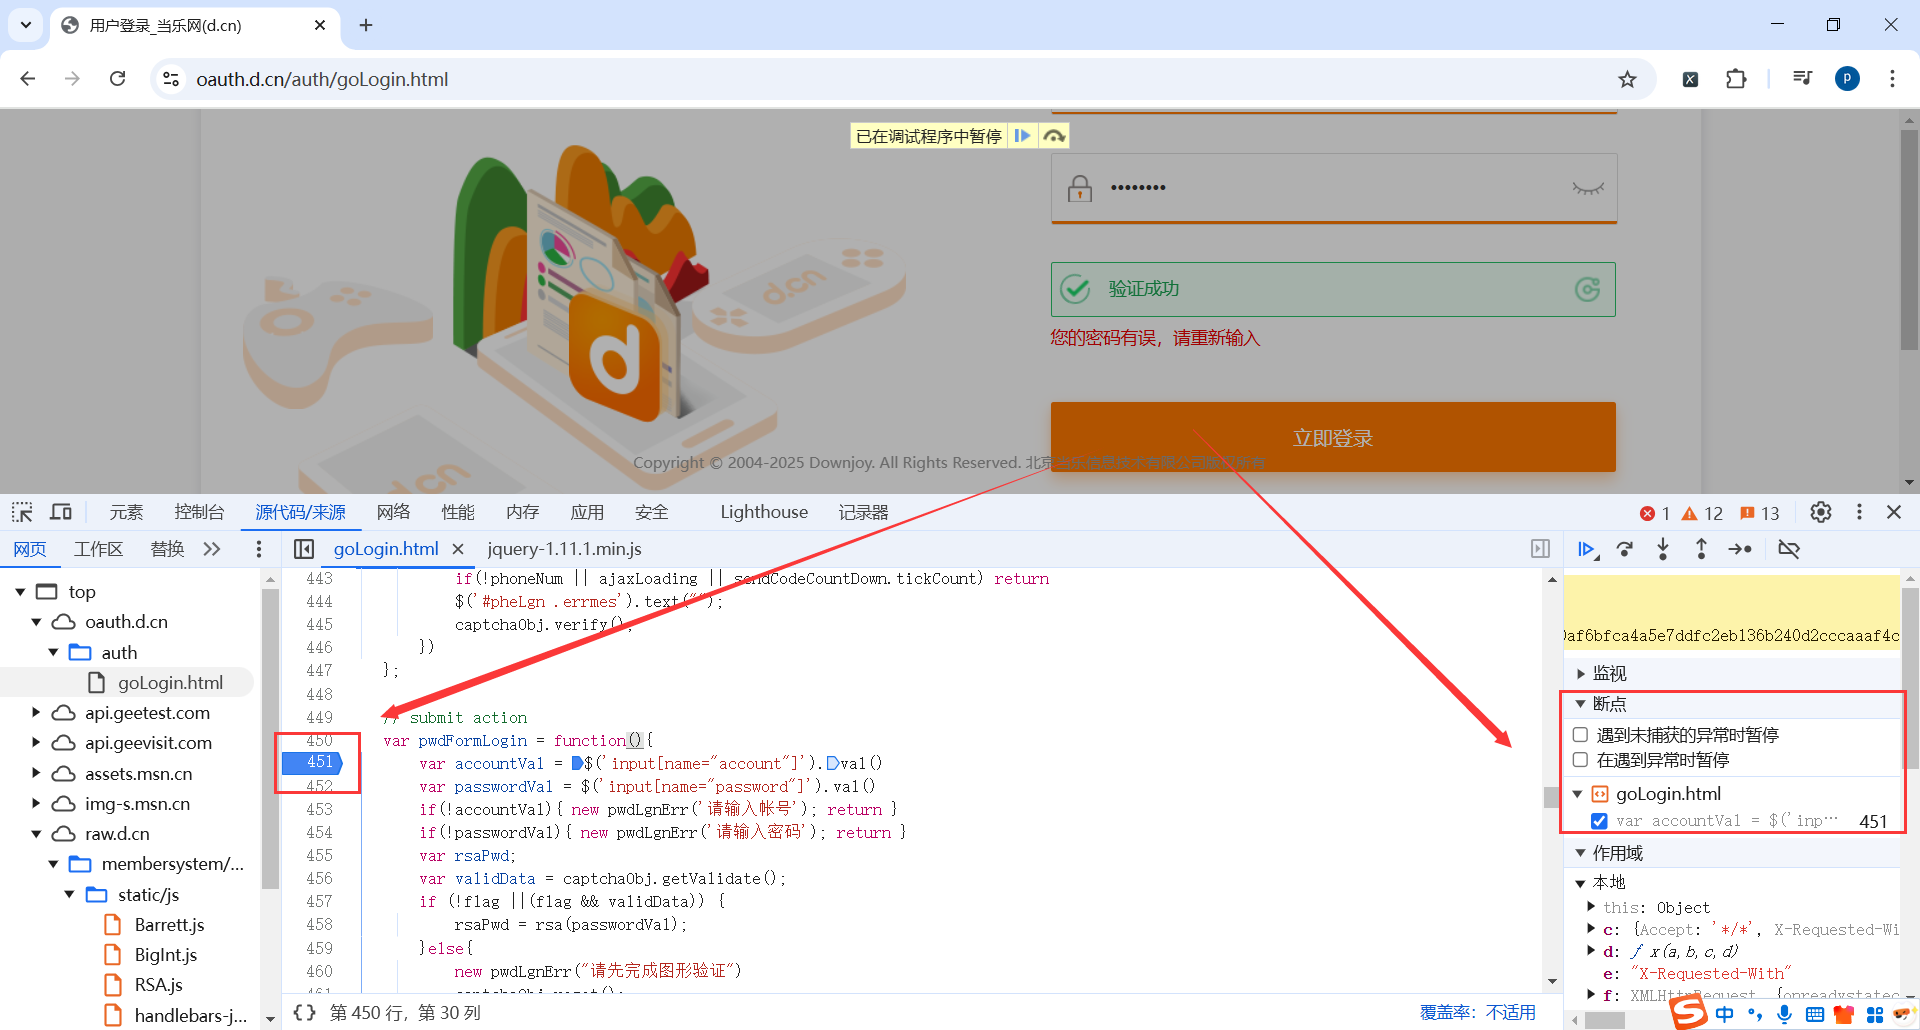Open the tab search dropdown
The width and height of the screenshot is (1920, 1030).
pos(26,25)
